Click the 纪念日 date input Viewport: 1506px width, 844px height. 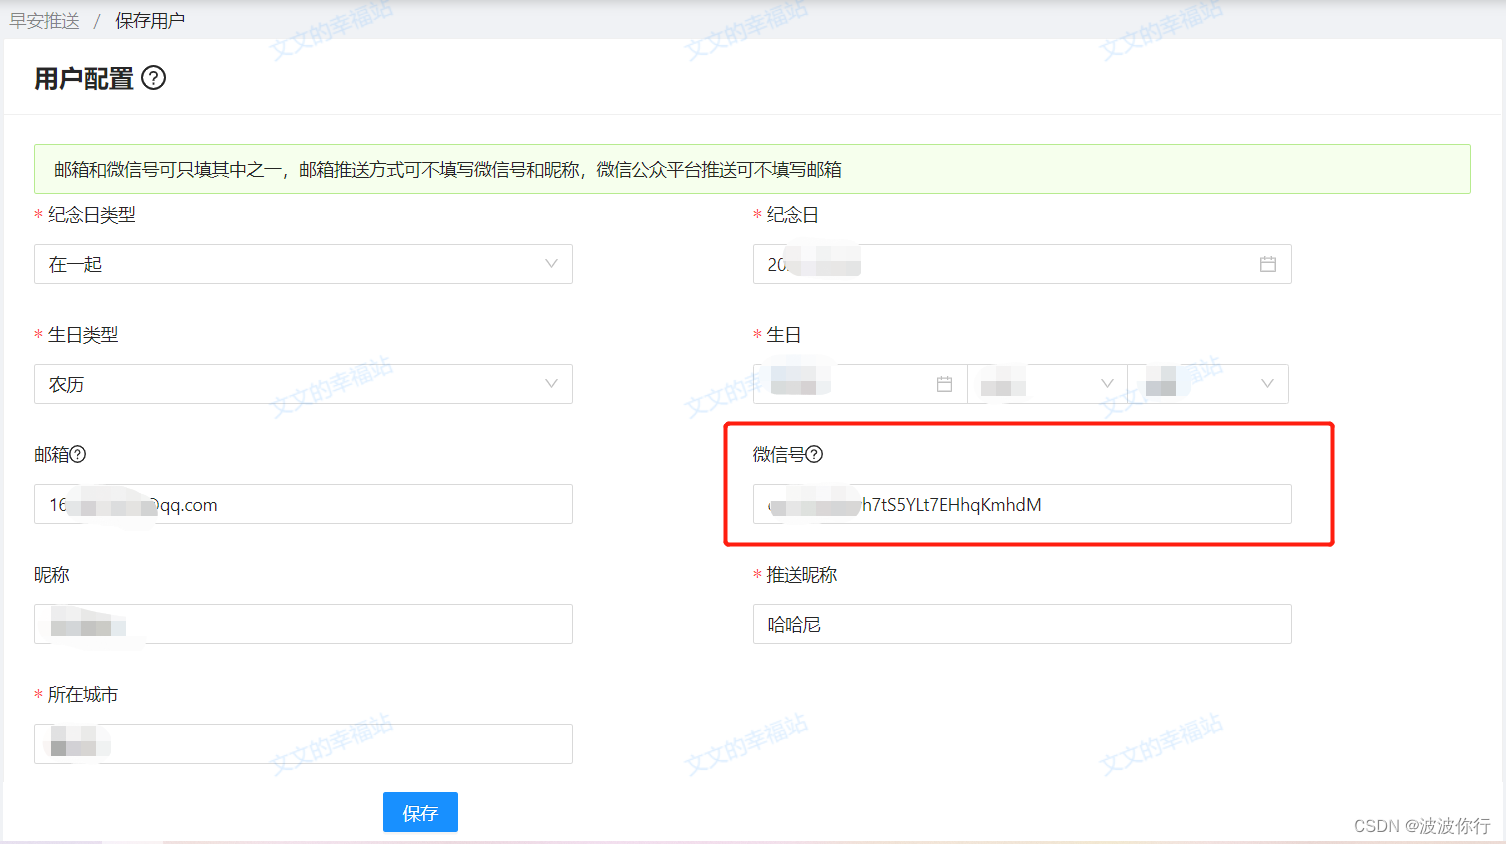pos(1022,264)
